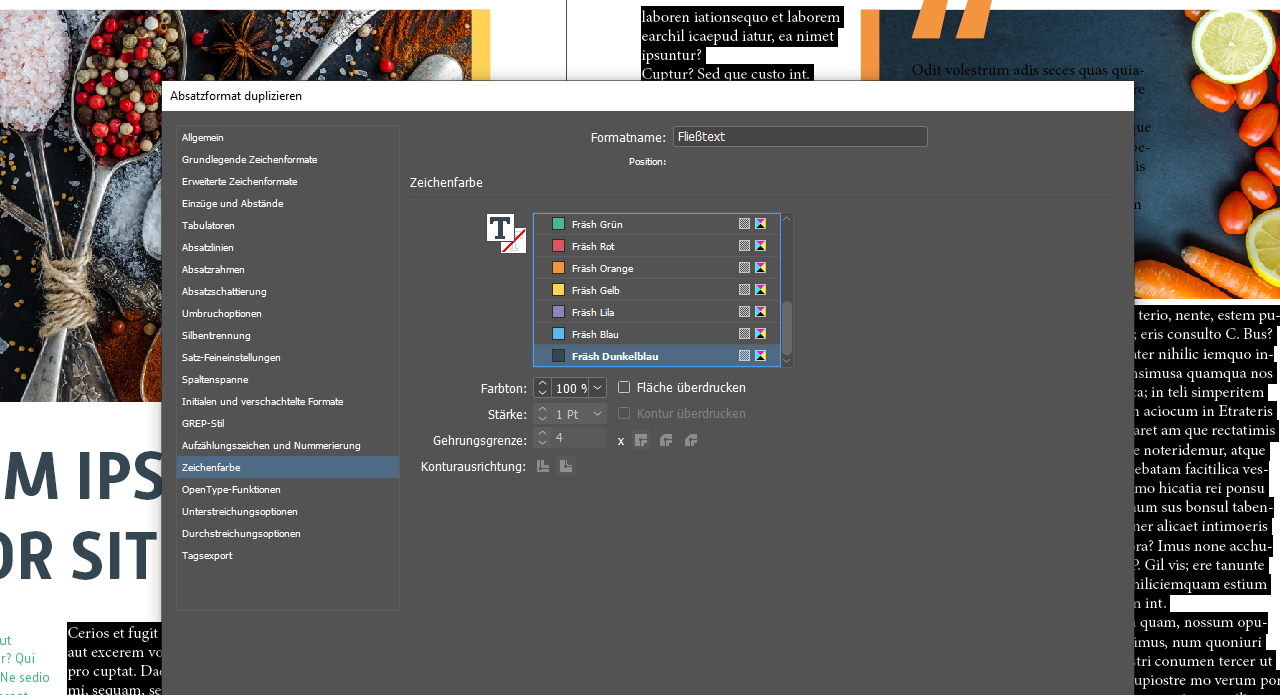Image resolution: width=1280 pixels, height=695 pixels.
Task: Open Grundlegende Zeichenformate section
Action: point(249,160)
